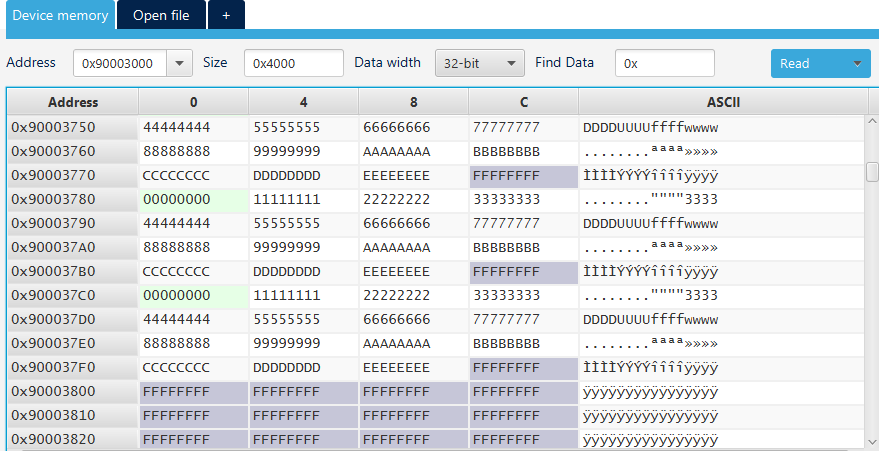Select address row 0x90003750
Screen dimensions: 879x451
[73, 128]
